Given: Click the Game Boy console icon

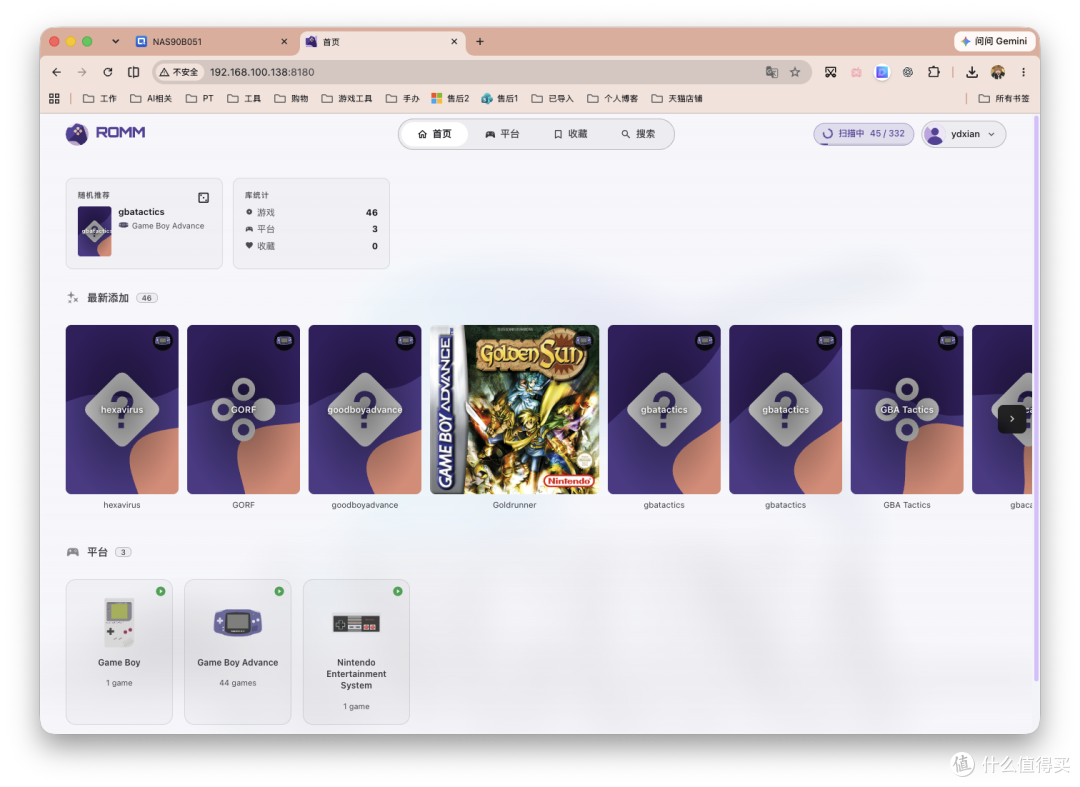Looking at the screenshot, I should tap(119, 622).
